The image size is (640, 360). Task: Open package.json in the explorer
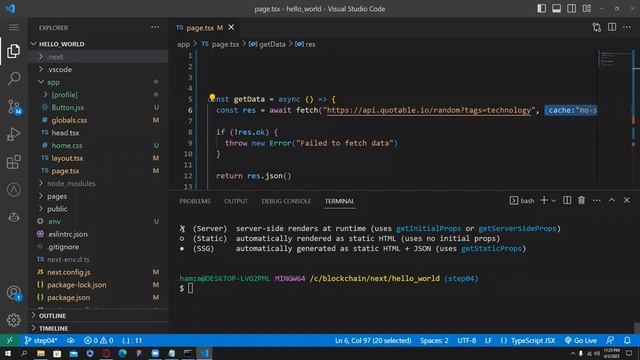(x=98, y=297)
